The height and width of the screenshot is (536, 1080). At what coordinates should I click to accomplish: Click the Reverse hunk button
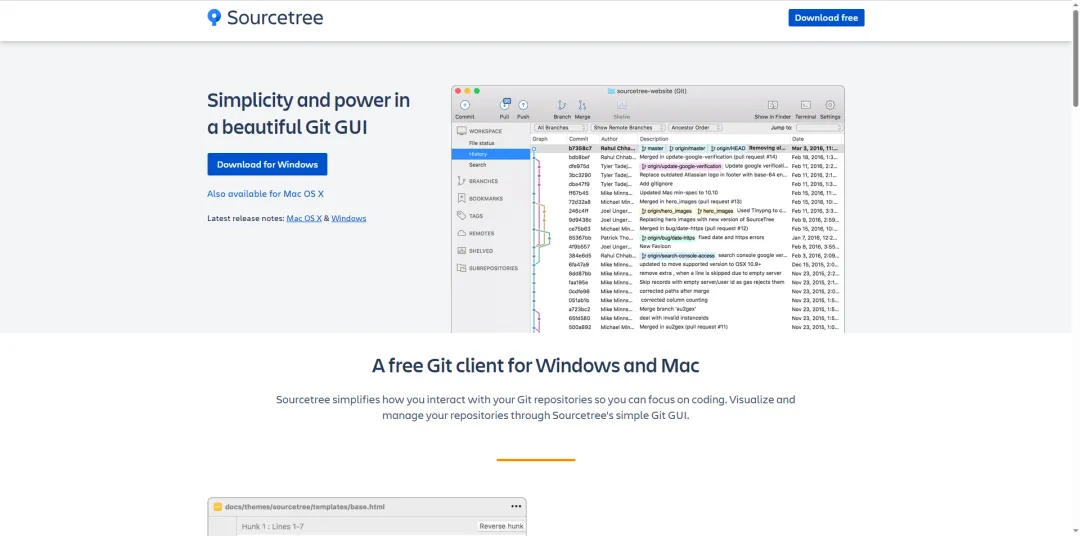click(x=501, y=526)
